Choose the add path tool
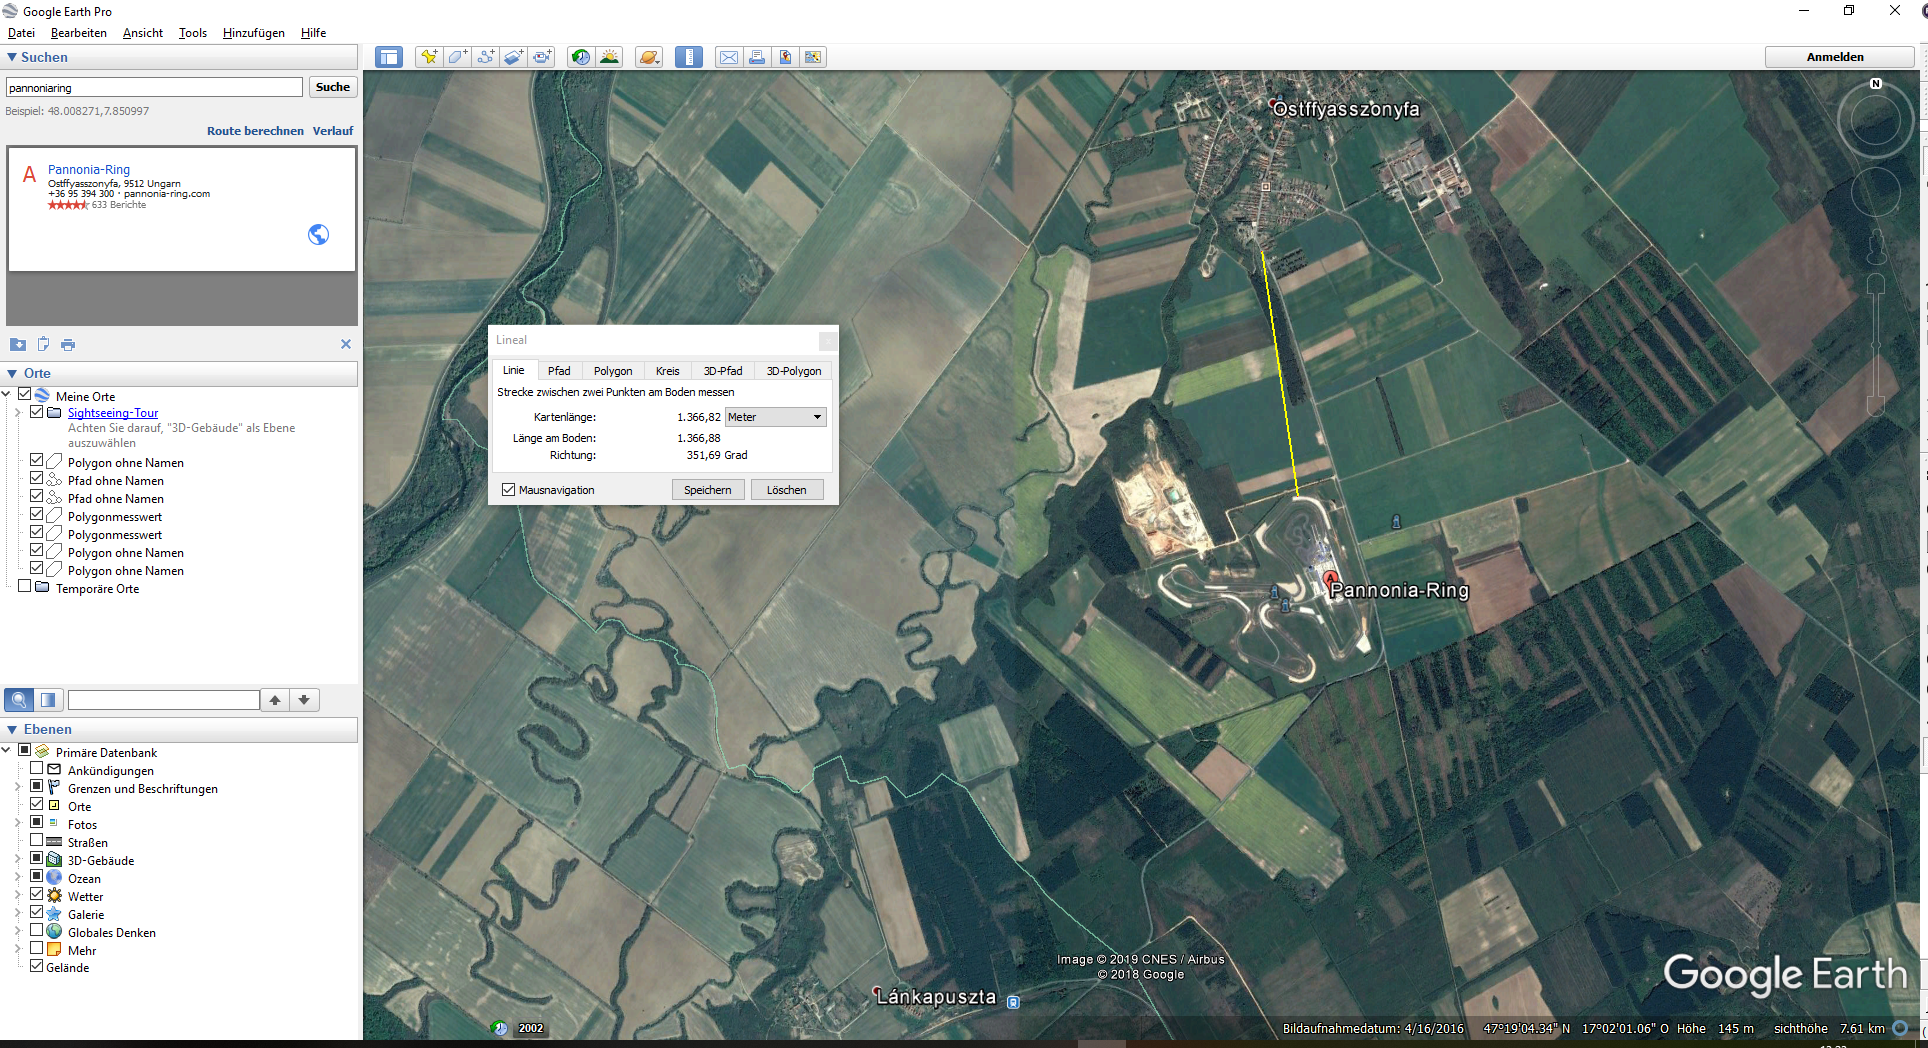 click(485, 57)
